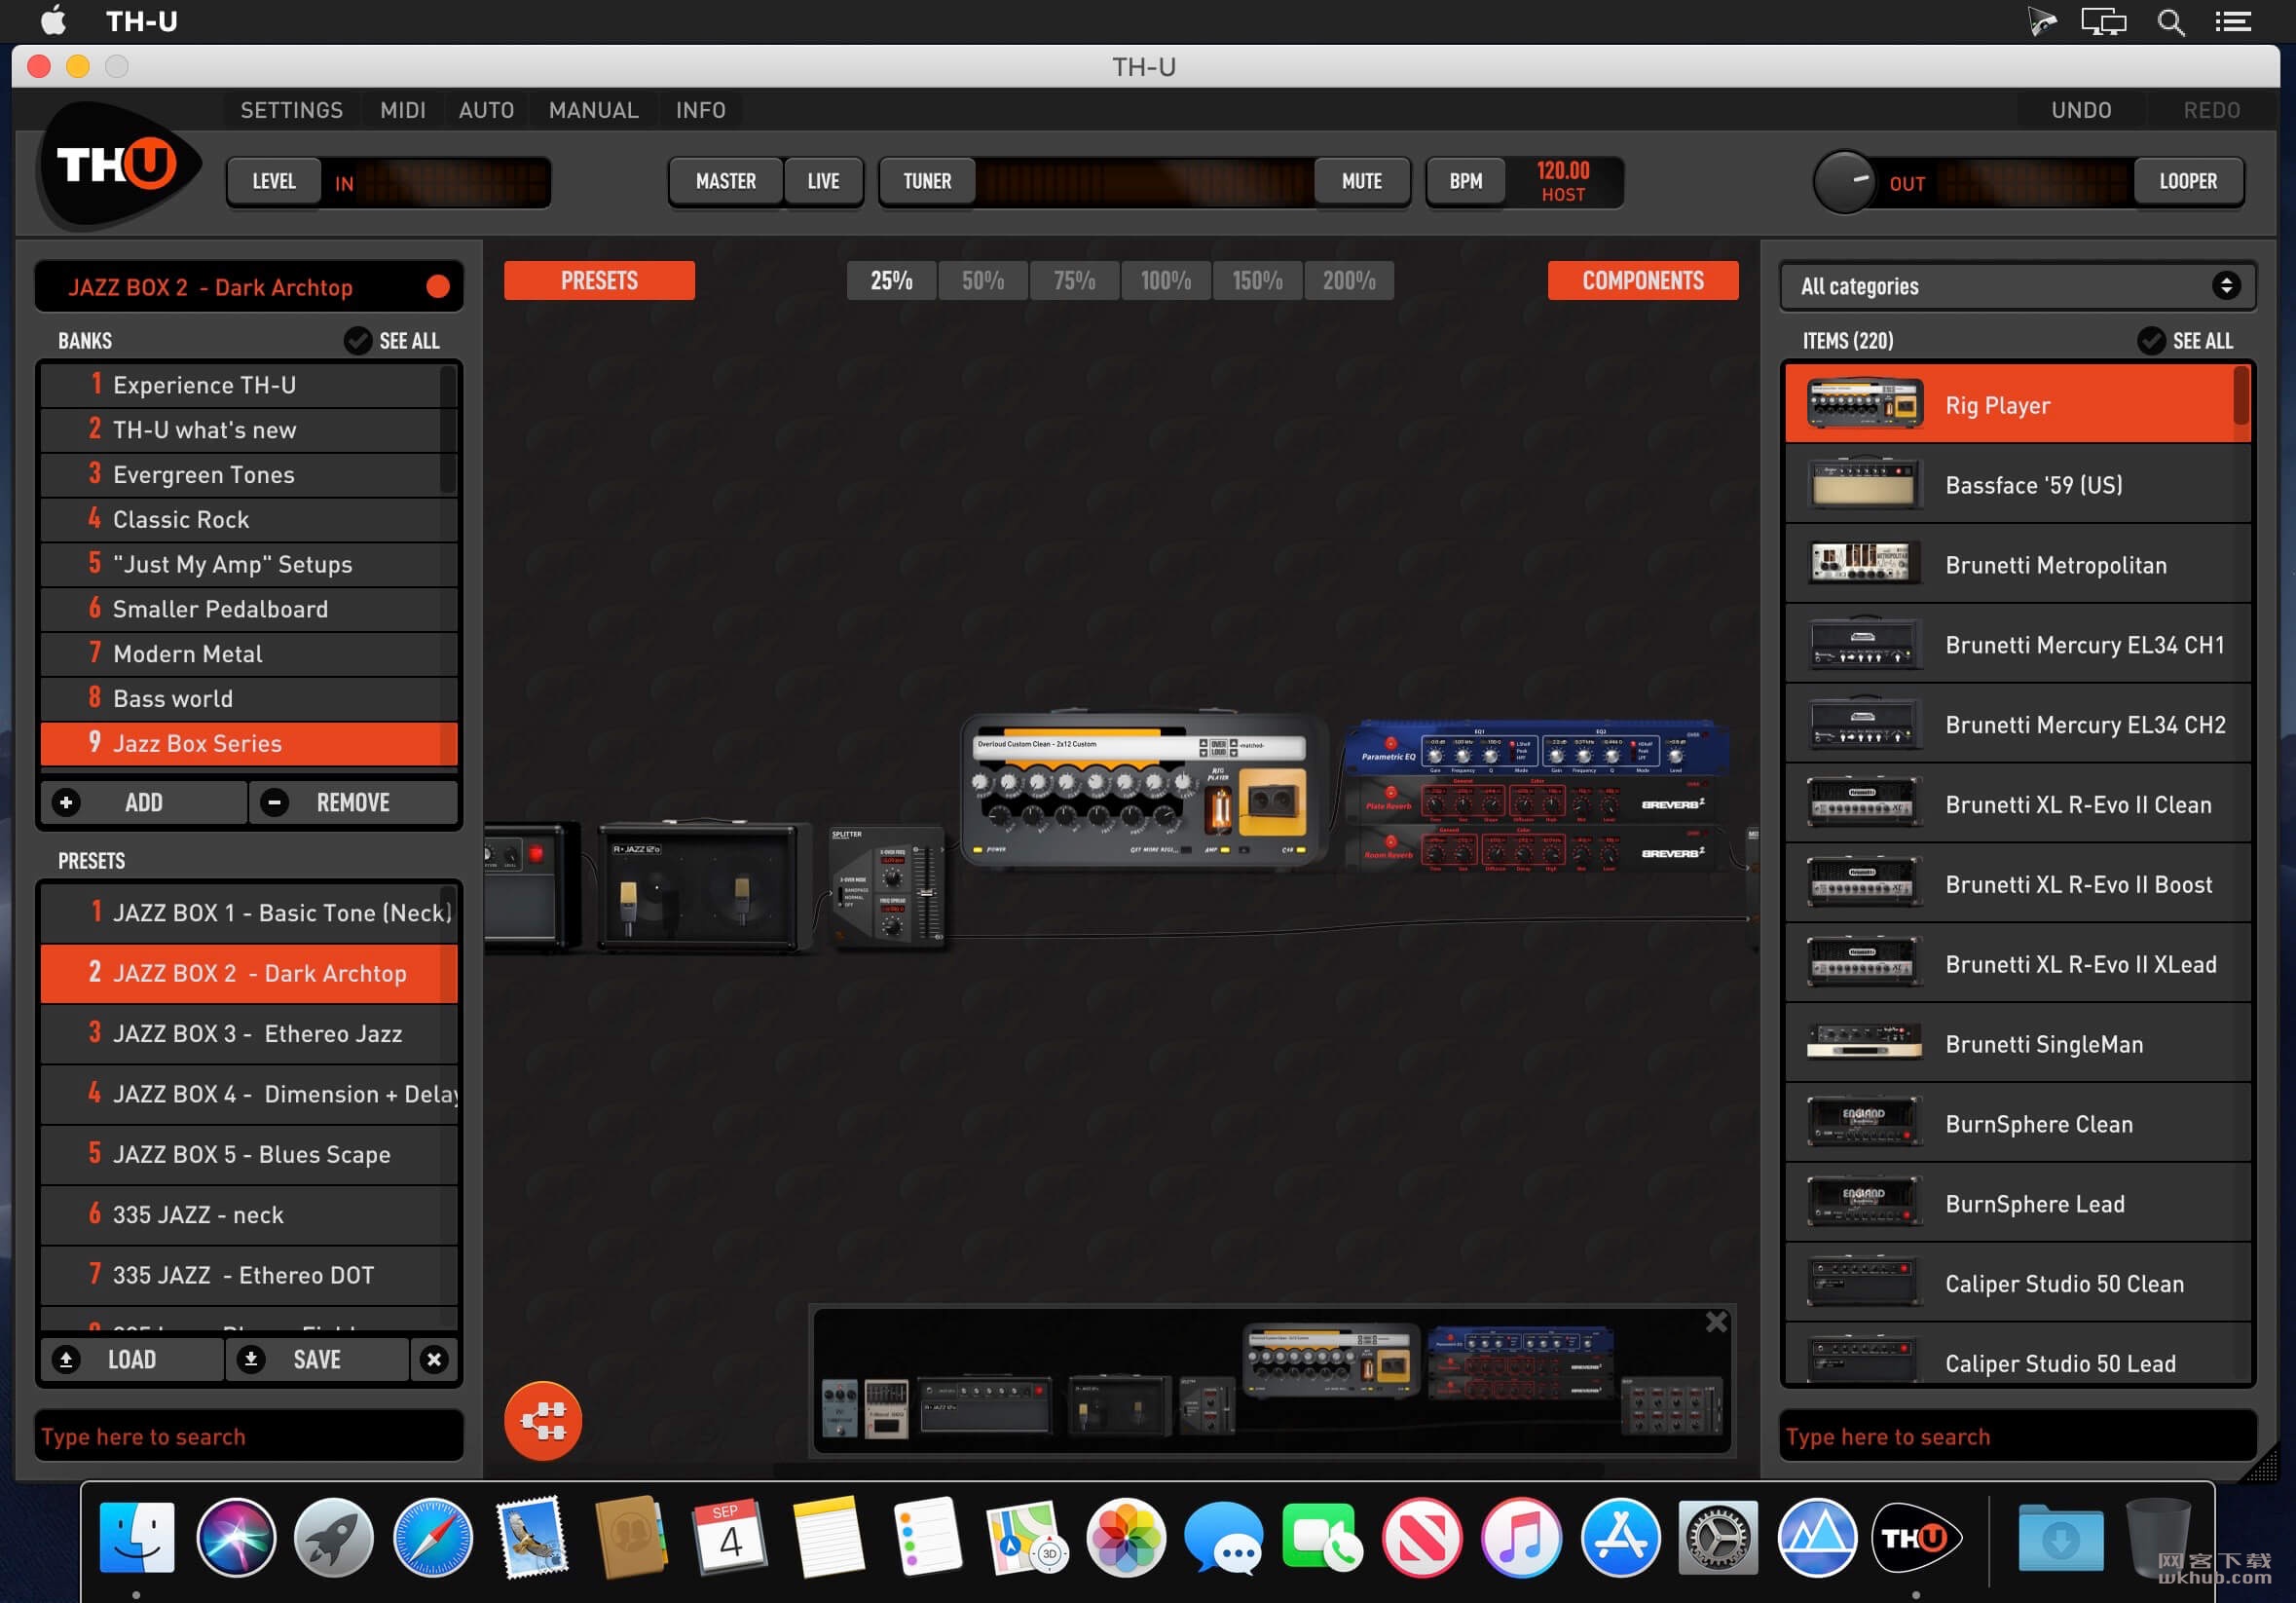This screenshot has width=2296, height=1603.
Task: Open the BPM tempo setting
Action: (1465, 181)
